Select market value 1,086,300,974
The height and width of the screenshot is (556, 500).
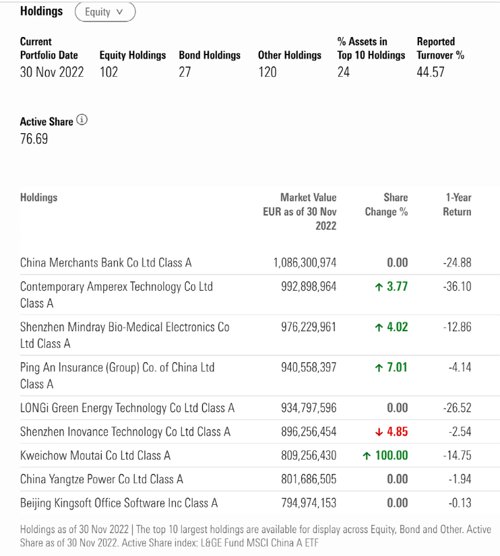[x=305, y=263]
